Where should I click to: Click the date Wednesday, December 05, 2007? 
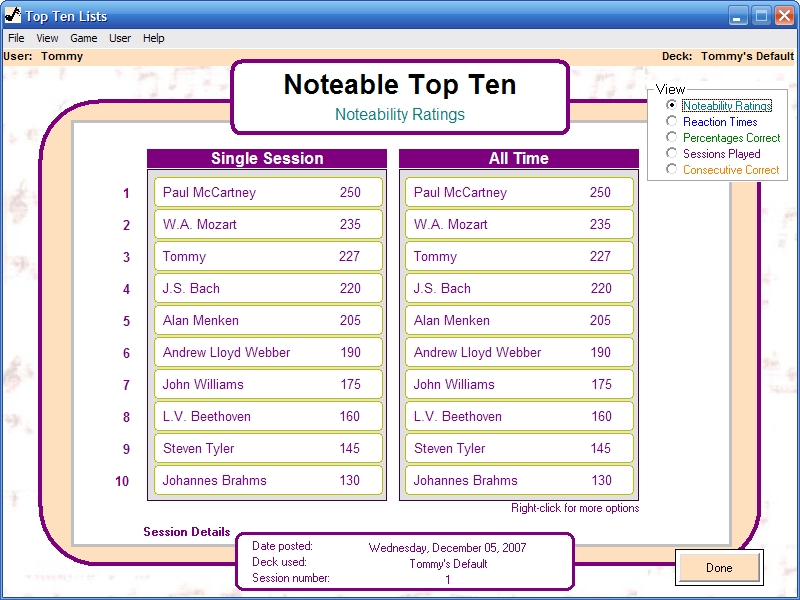447,547
